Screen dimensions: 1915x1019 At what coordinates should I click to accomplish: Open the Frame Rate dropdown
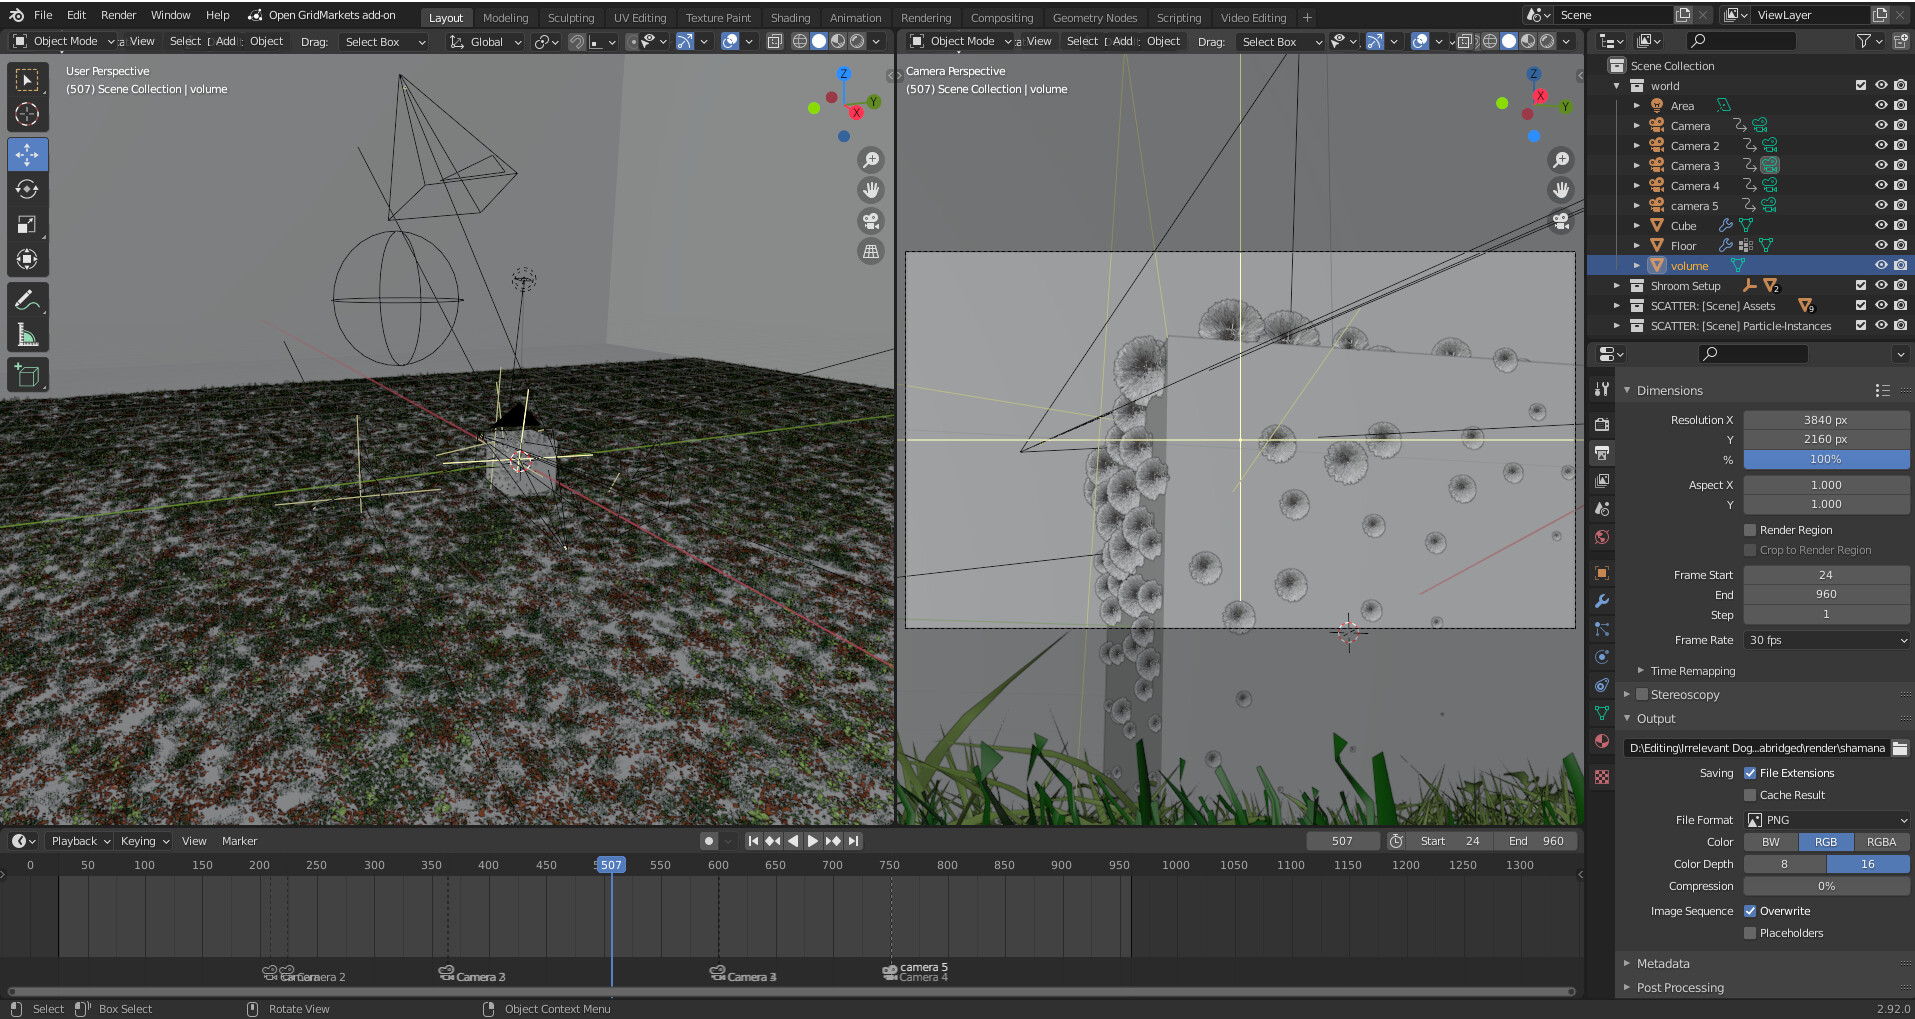(x=1826, y=639)
